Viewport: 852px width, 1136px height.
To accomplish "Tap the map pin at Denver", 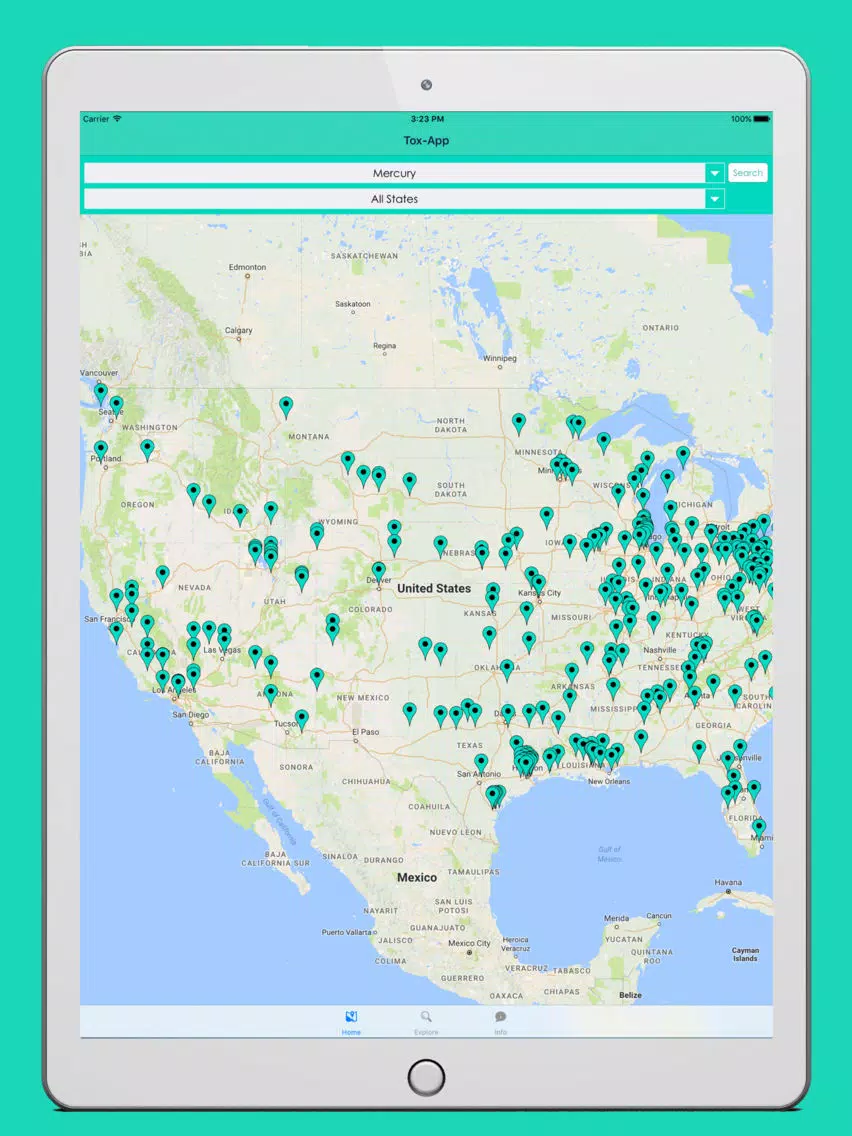I will point(379,572).
